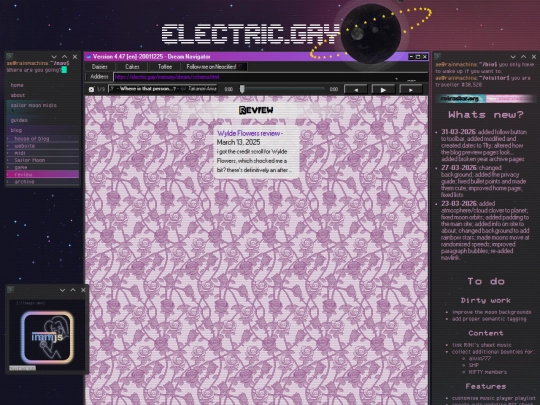This screenshot has height=405, width=540.
Task: Click the 'March 13, 2025' post date
Action: point(238,142)
